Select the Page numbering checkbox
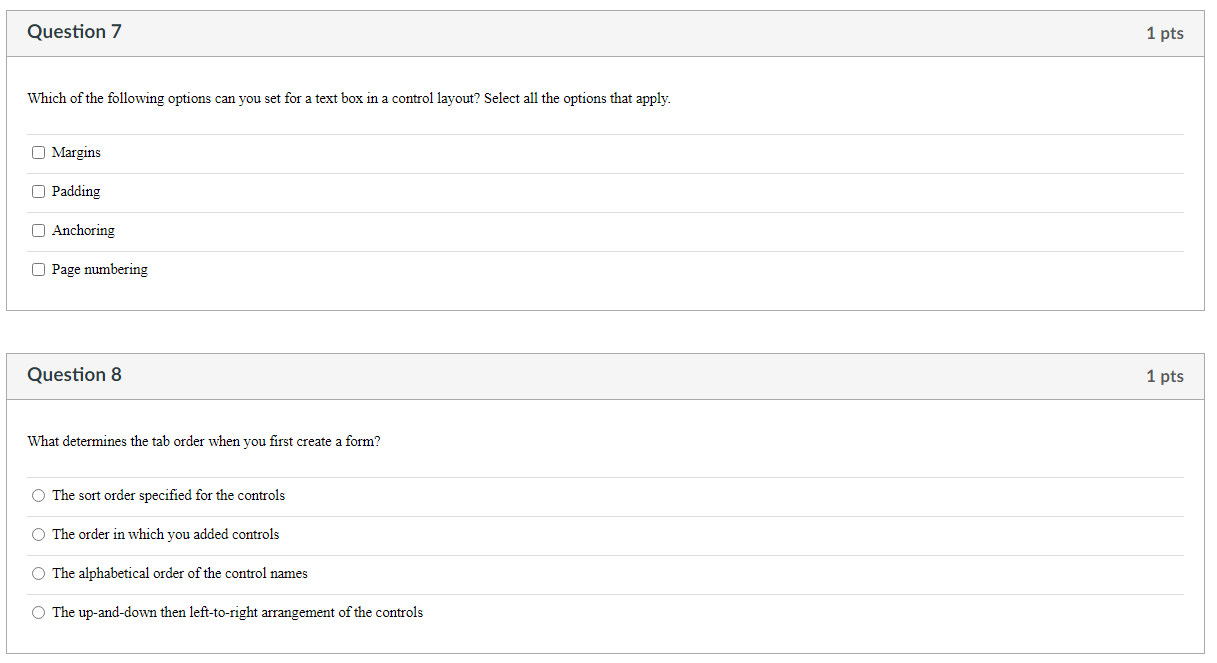This screenshot has height=663, width=1217. click(x=38, y=270)
